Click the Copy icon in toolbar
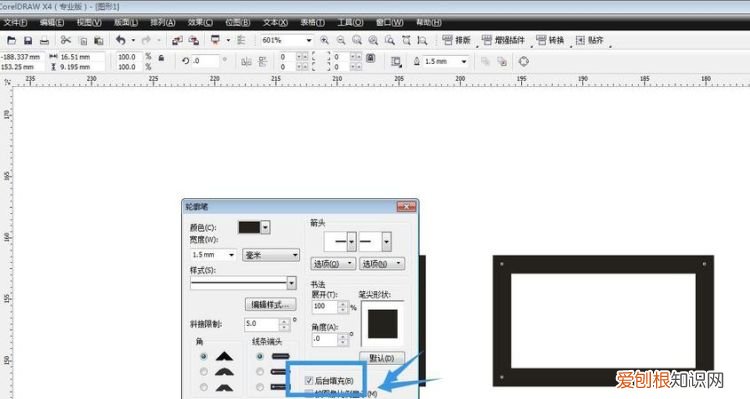 point(83,41)
